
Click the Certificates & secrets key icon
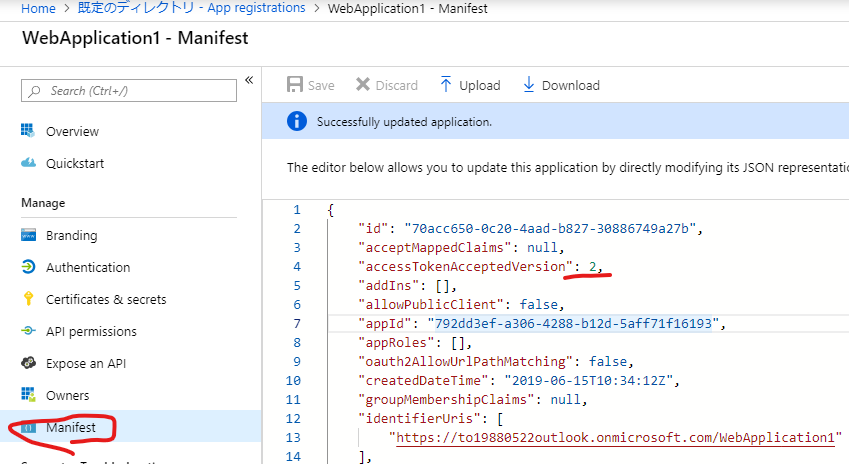coord(28,299)
